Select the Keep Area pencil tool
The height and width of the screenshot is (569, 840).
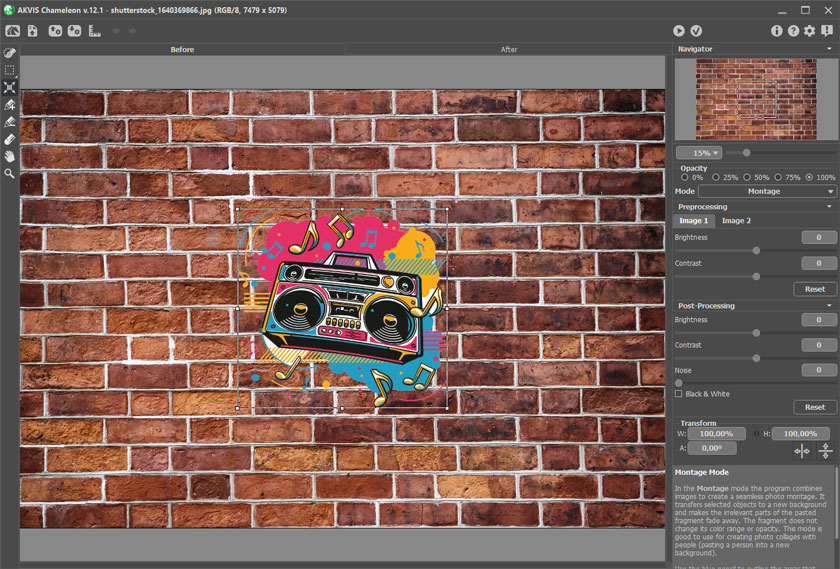pos(10,104)
